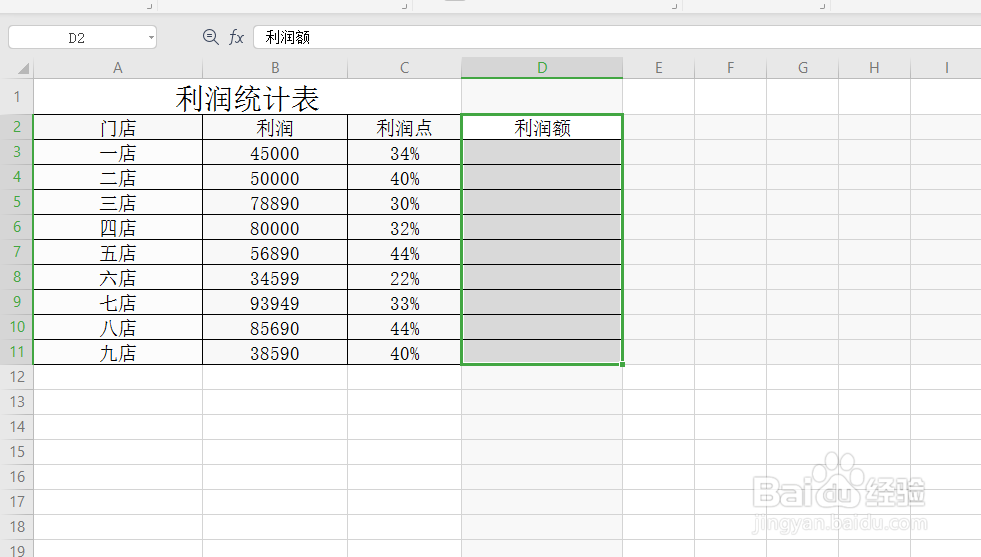Click the cell showing 22%
This screenshot has width=981, height=557.
click(404, 278)
